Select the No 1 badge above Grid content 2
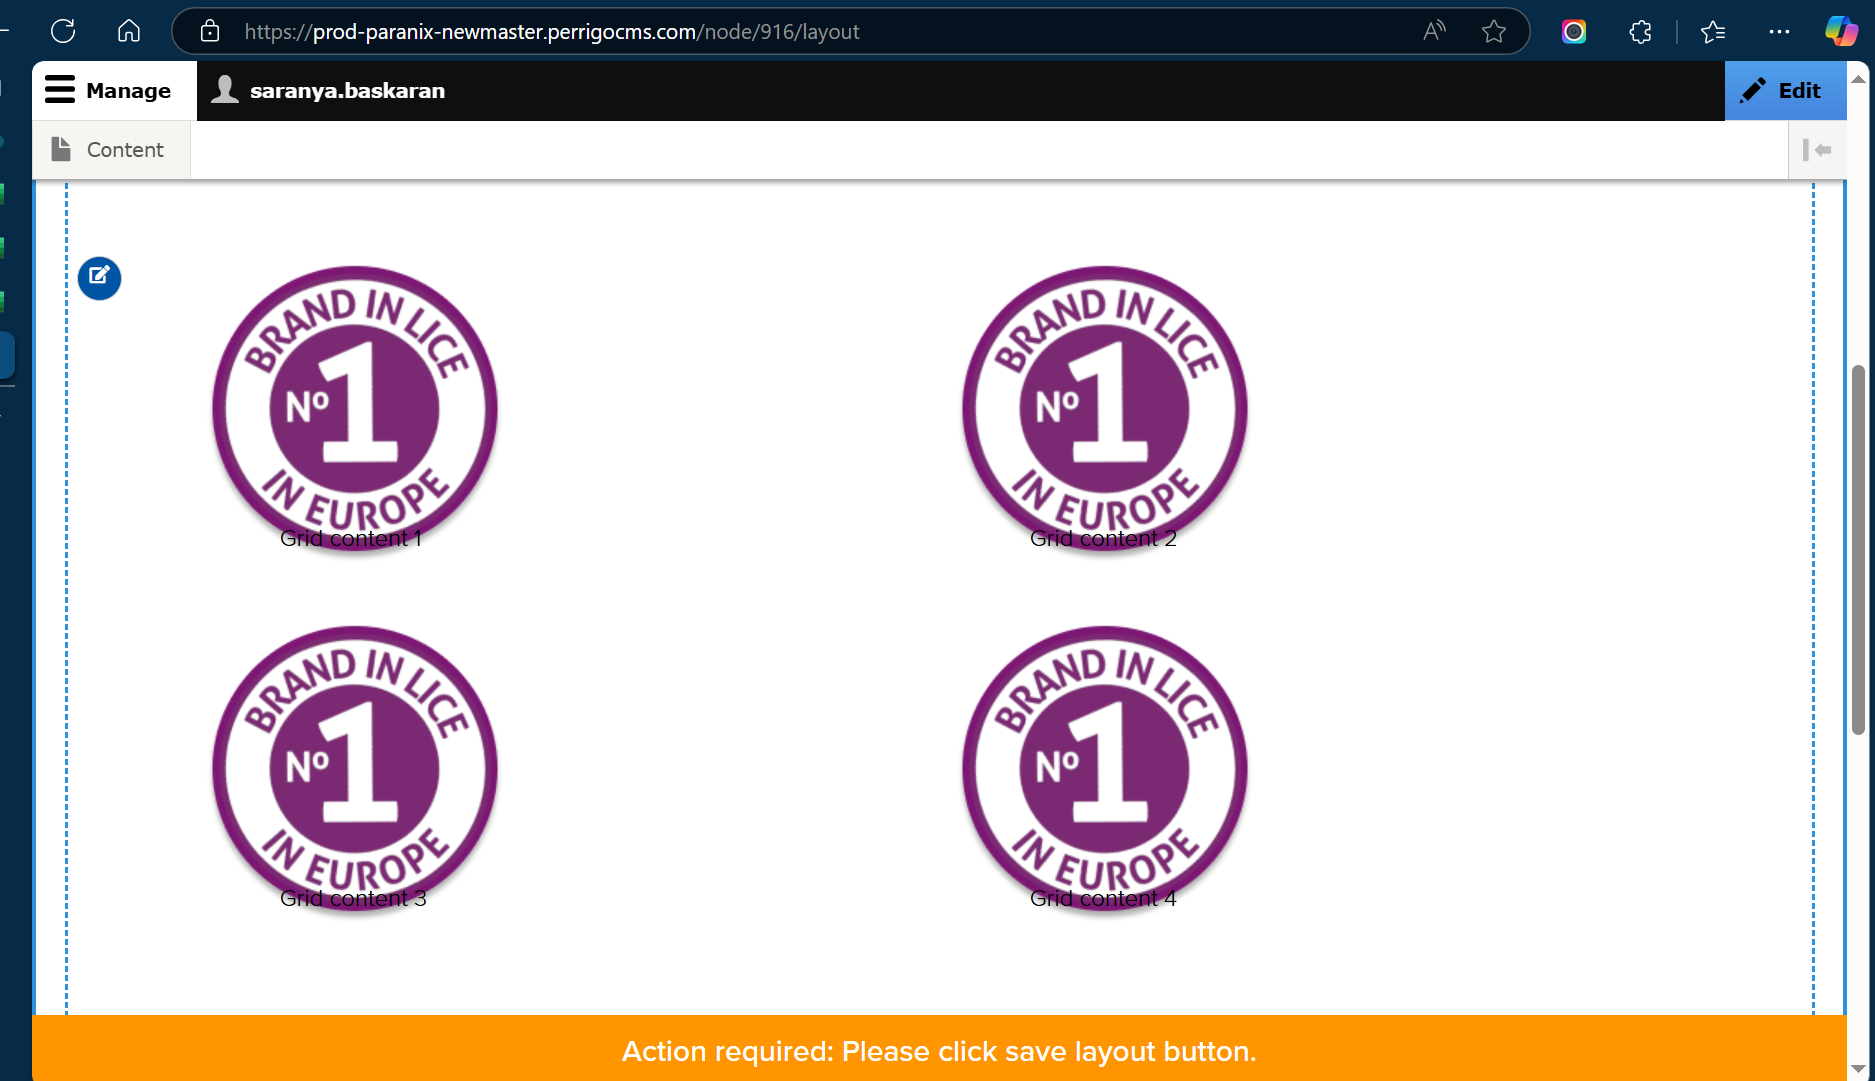The width and height of the screenshot is (1875, 1081). pyautogui.click(x=1105, y=408)
